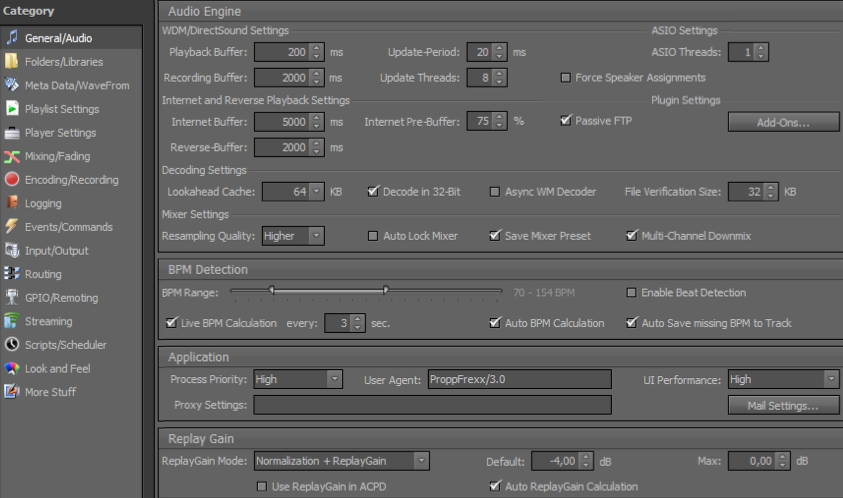This screenshot has height=498, width=843.
Task: Open the Playlist Settings category
Action: pyautogui.click(x=72, y=109)
